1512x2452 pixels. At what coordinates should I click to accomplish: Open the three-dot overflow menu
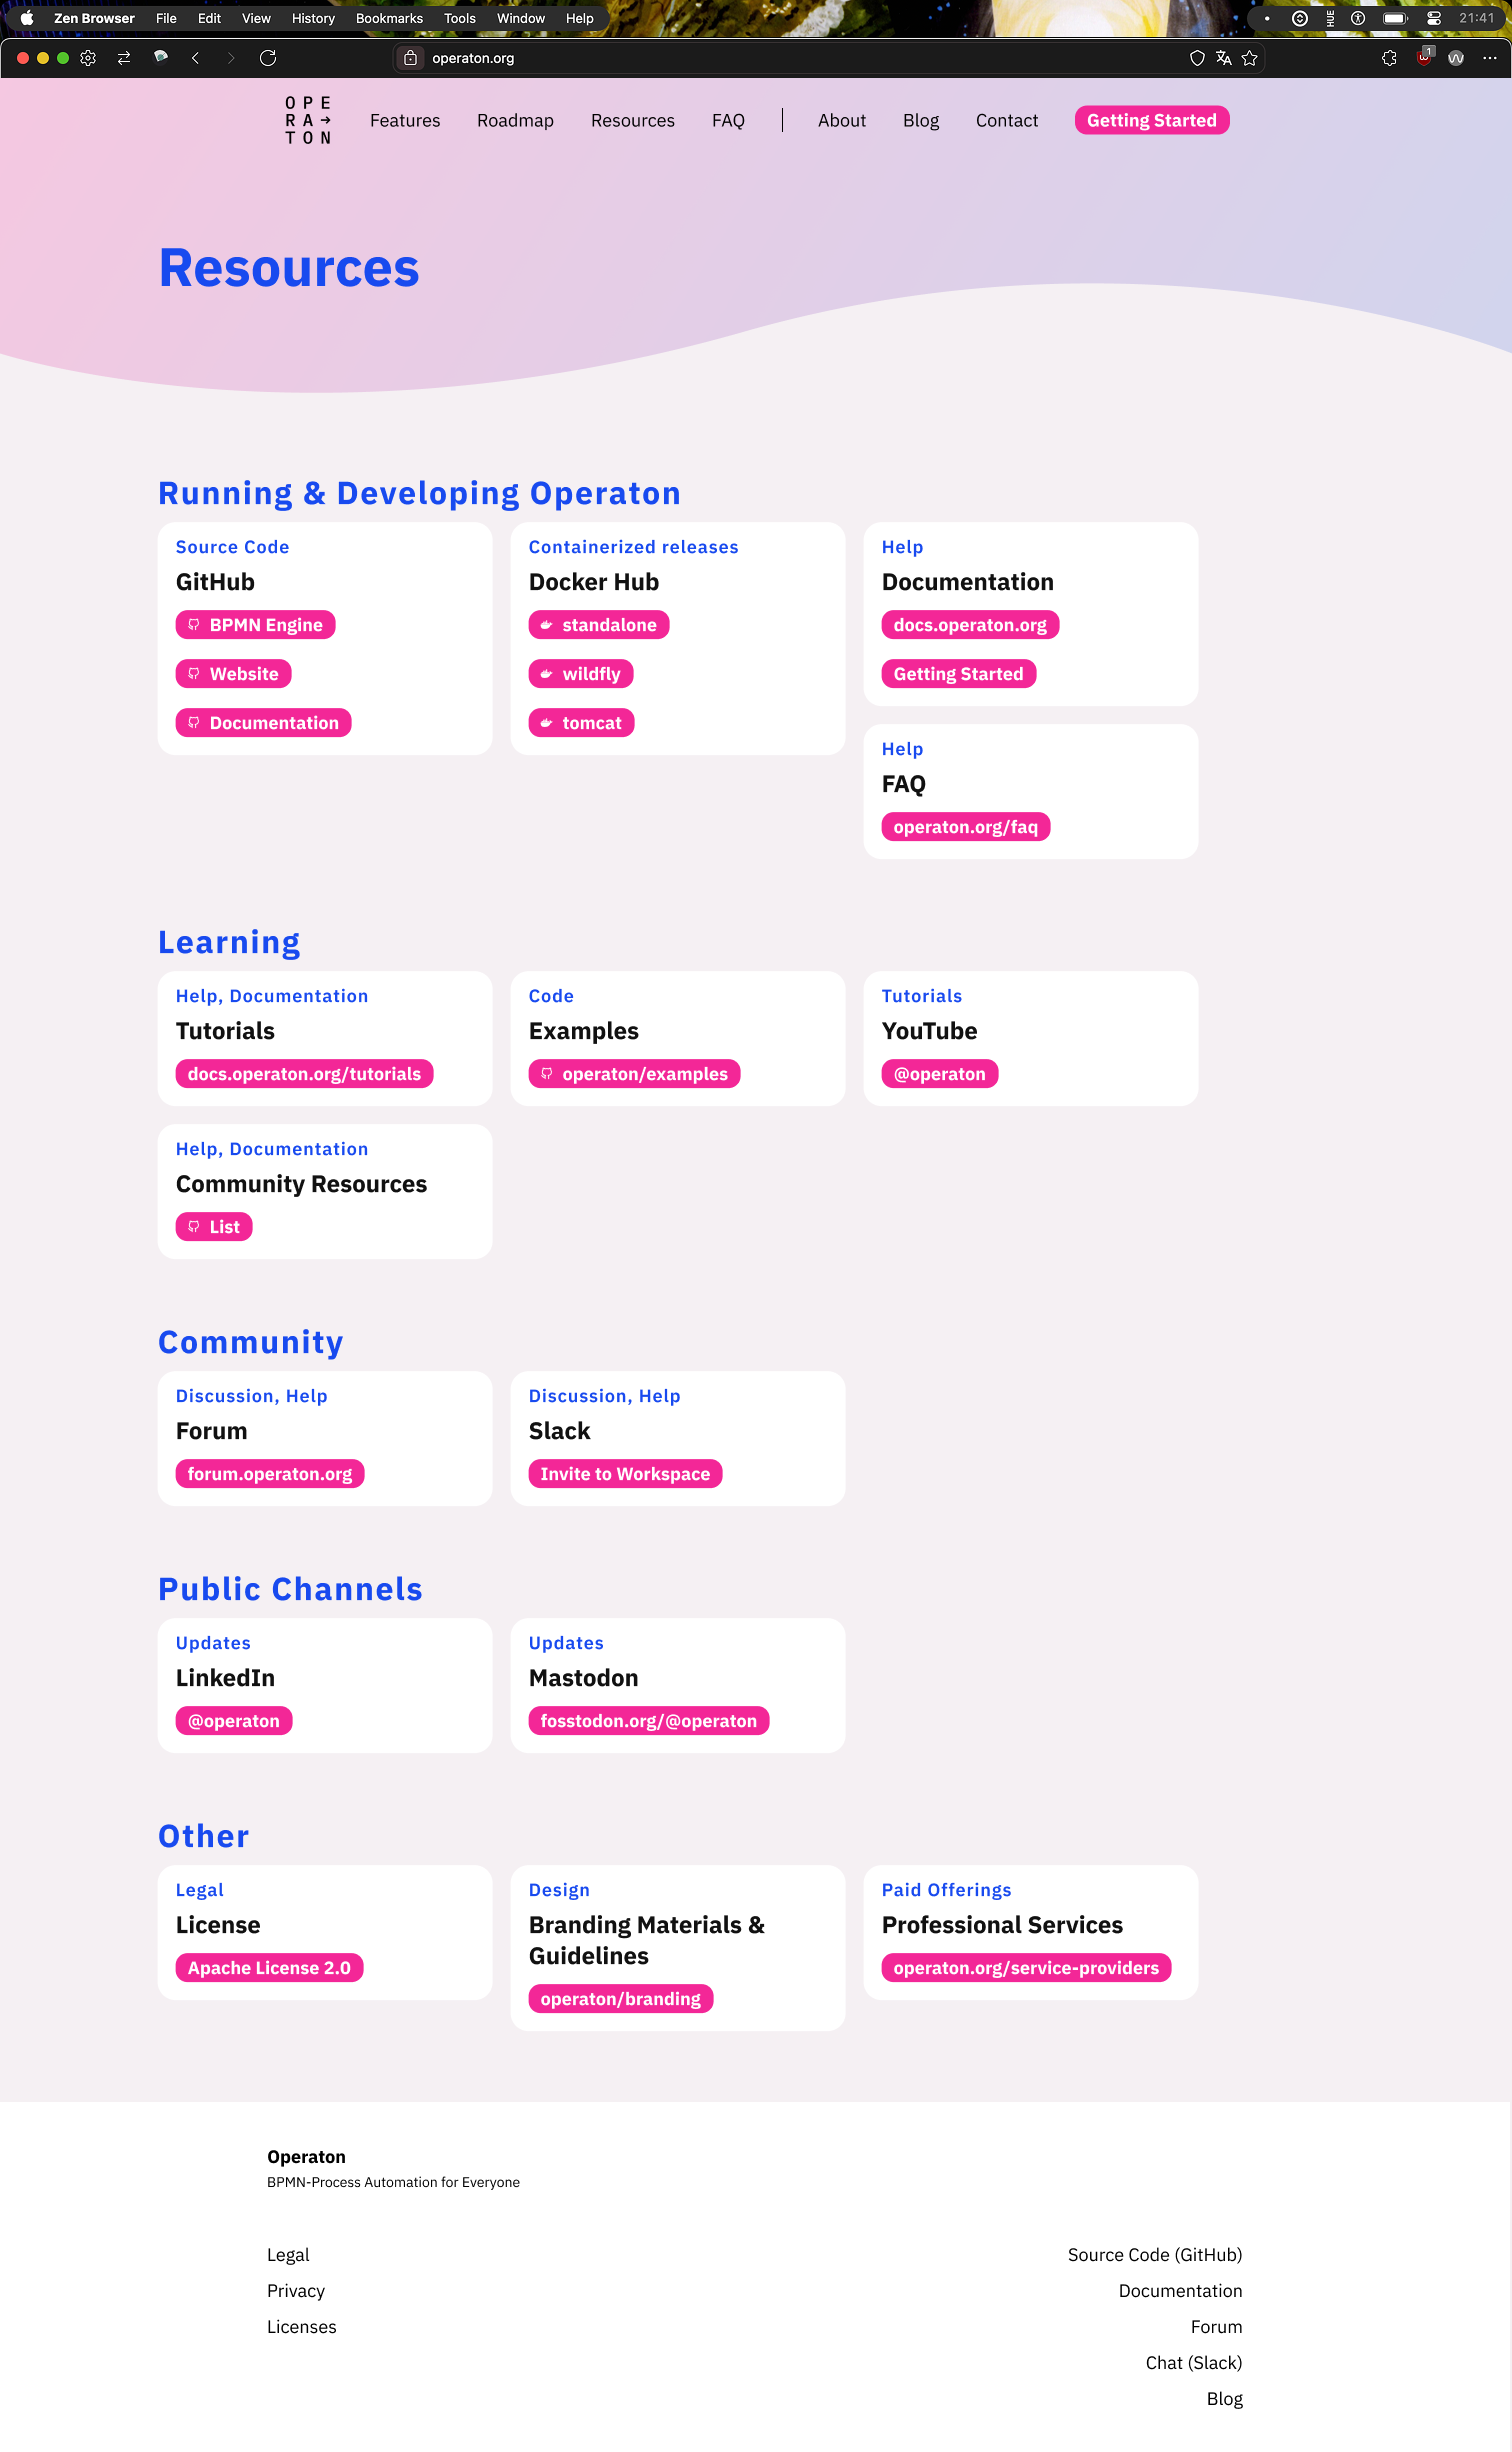point(1489,58)
